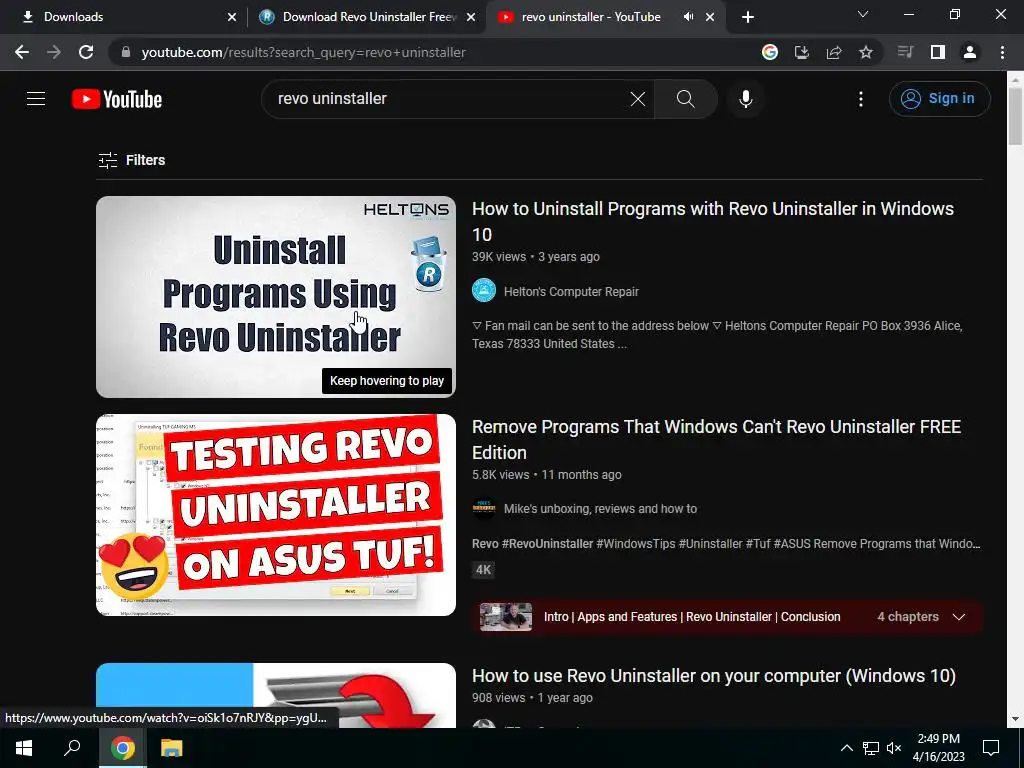The image size is (1024, 768).
Task: Open the taskbar clock and date
Action: point(938,748)
